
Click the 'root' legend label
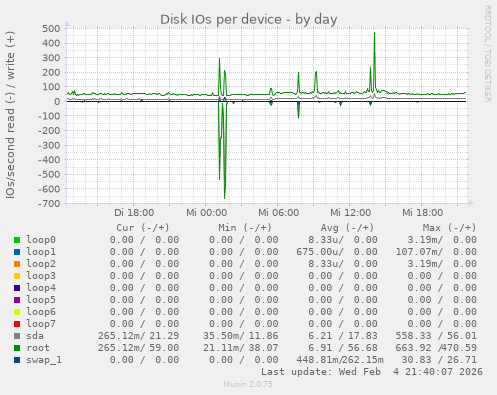pos(38,348)
